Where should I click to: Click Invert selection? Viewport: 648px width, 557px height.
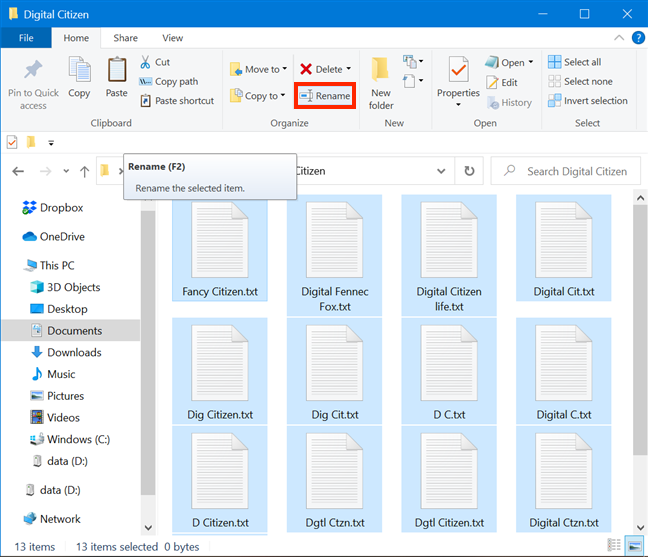[x=588, y=100]
